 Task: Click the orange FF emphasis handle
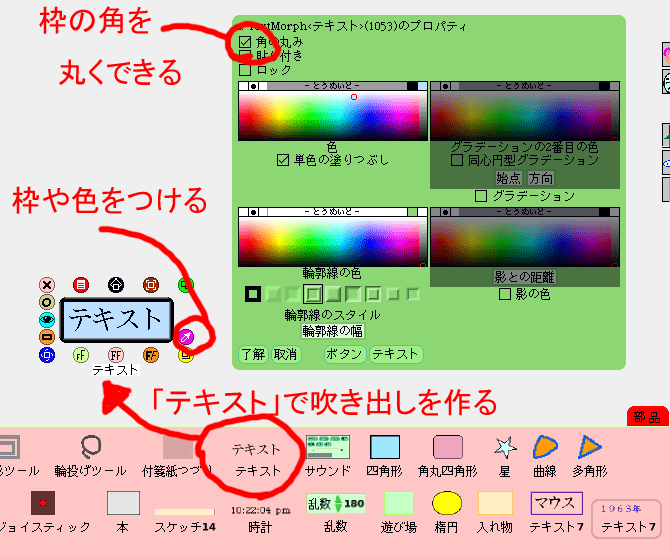click(x=151, y=355)
